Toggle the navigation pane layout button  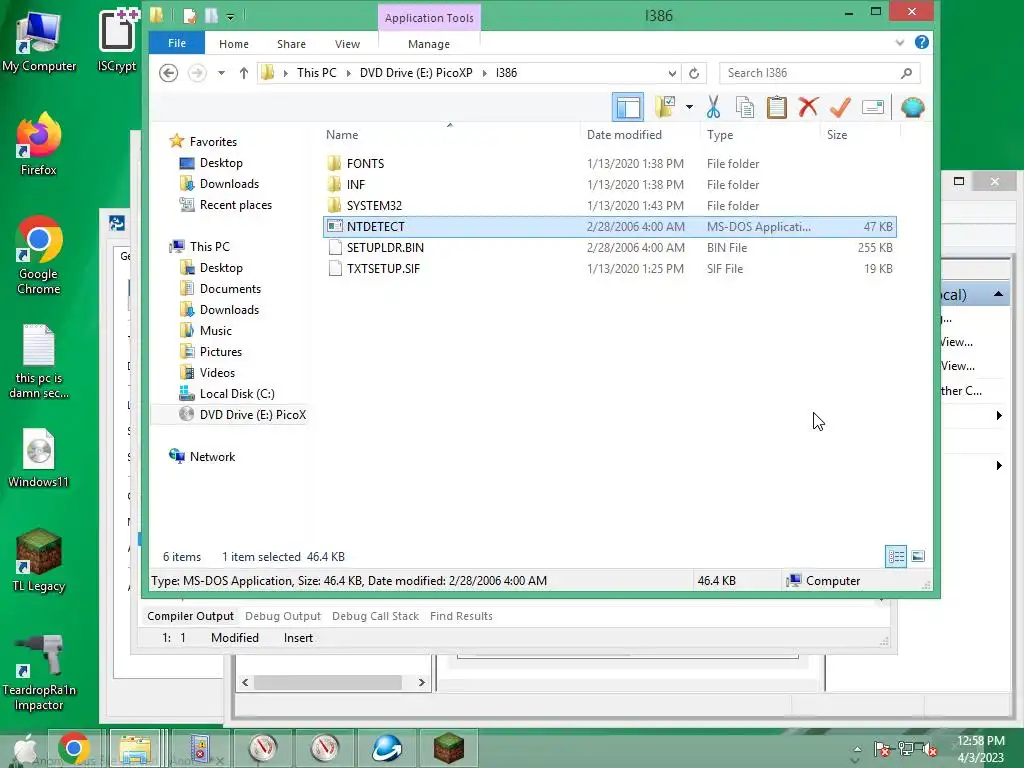[628, 107]
